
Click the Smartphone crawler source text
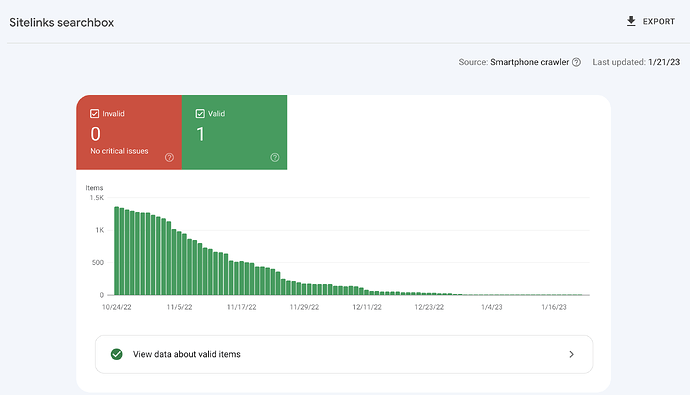click(x=529, y=62)
